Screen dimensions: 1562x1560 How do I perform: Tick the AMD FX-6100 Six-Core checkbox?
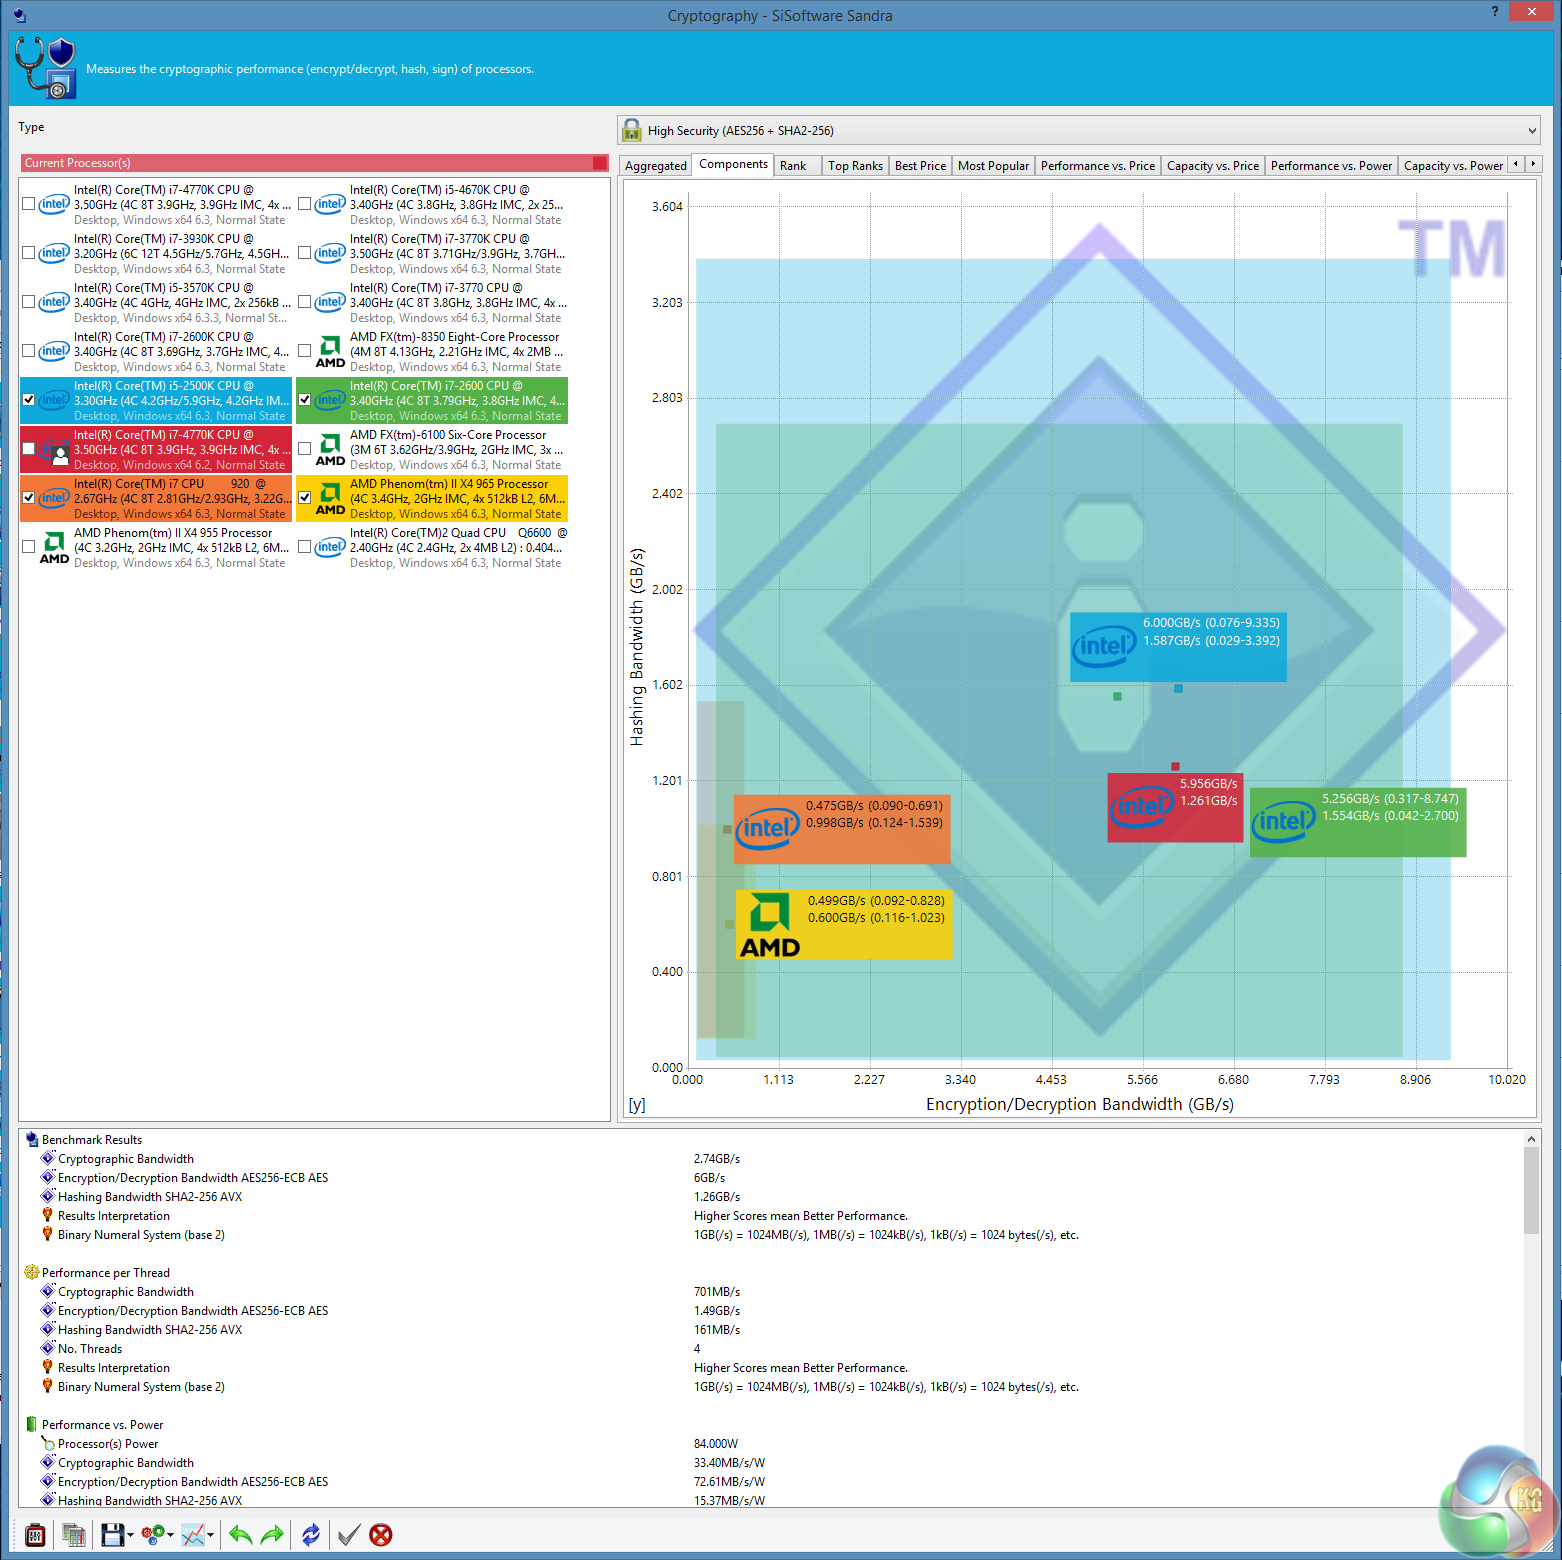(x=305, y=449)
